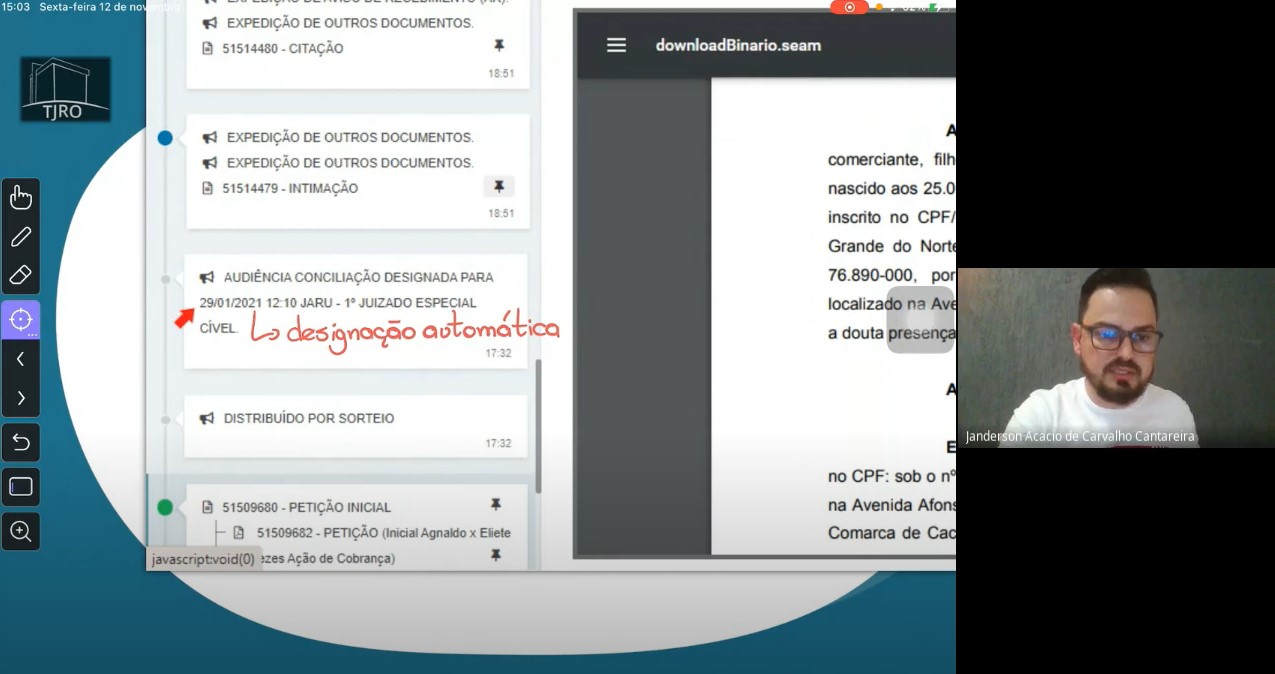This screenshot has height=674, width=1275.
Task: Select the eraser tool
Action: [x=21, y=275]
